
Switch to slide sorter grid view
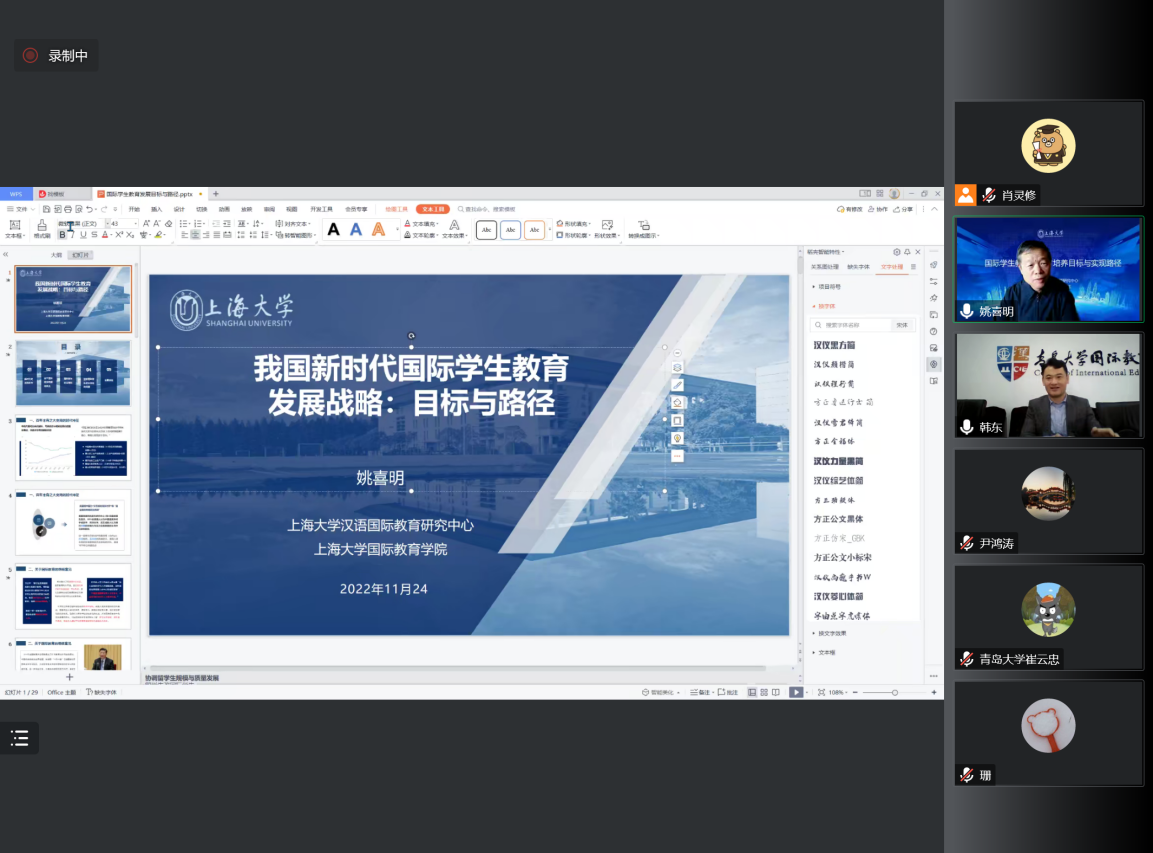(763, 692)
